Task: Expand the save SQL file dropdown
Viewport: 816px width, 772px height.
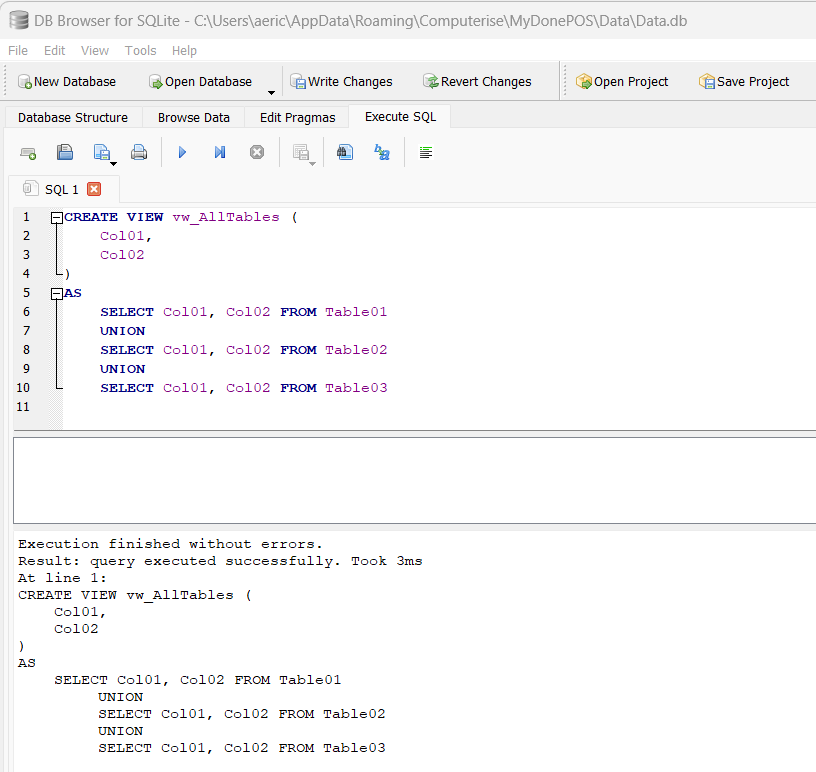Action: 114,163
